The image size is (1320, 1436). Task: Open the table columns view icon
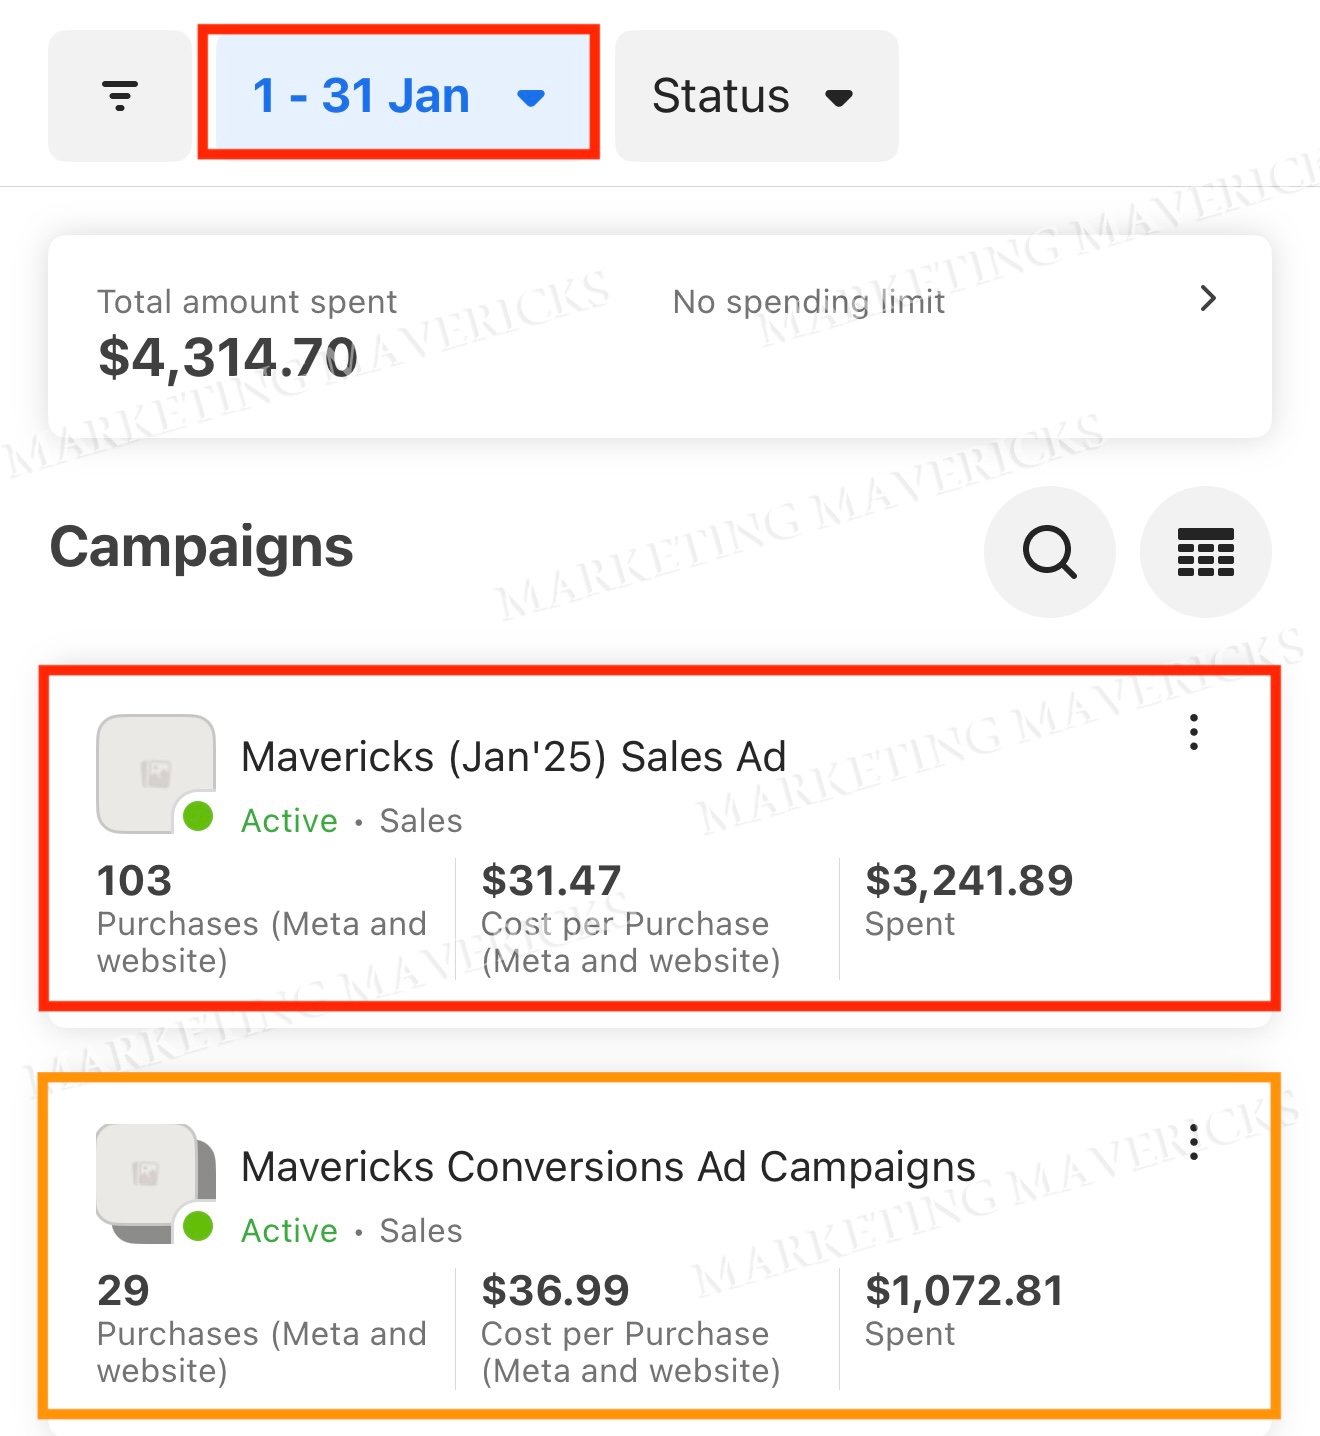(x=1205, y=552)
